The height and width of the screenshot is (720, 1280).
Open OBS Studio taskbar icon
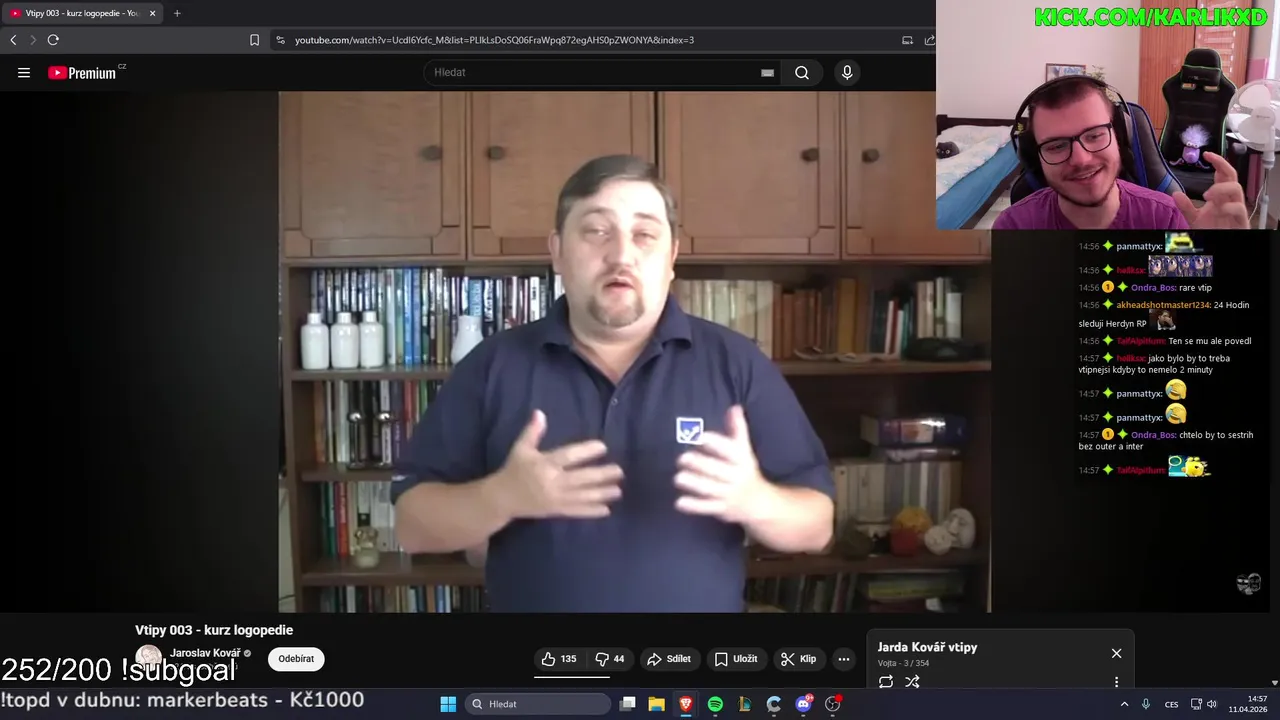click(x=833, y=704)
